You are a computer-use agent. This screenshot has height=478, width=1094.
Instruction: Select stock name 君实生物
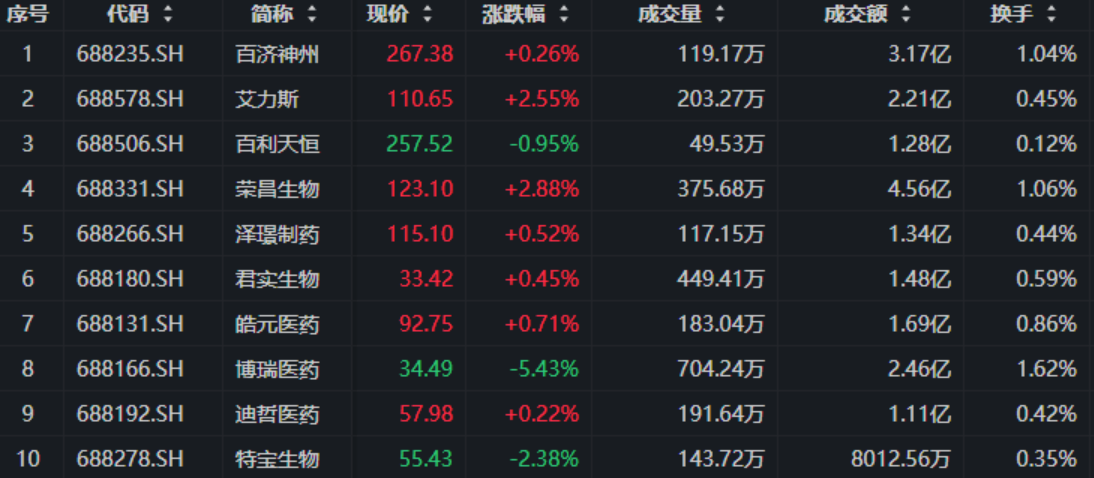click(x=277, y=279)
